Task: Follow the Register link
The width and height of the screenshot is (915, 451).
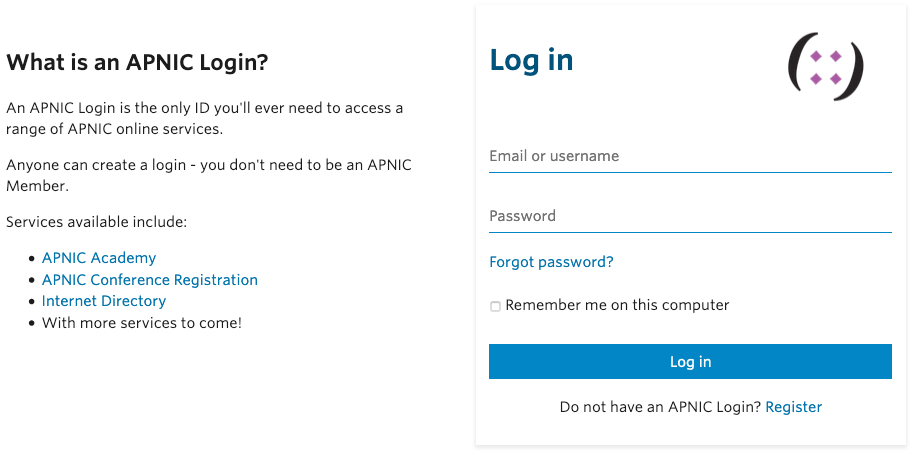Action: coord(793,407)
